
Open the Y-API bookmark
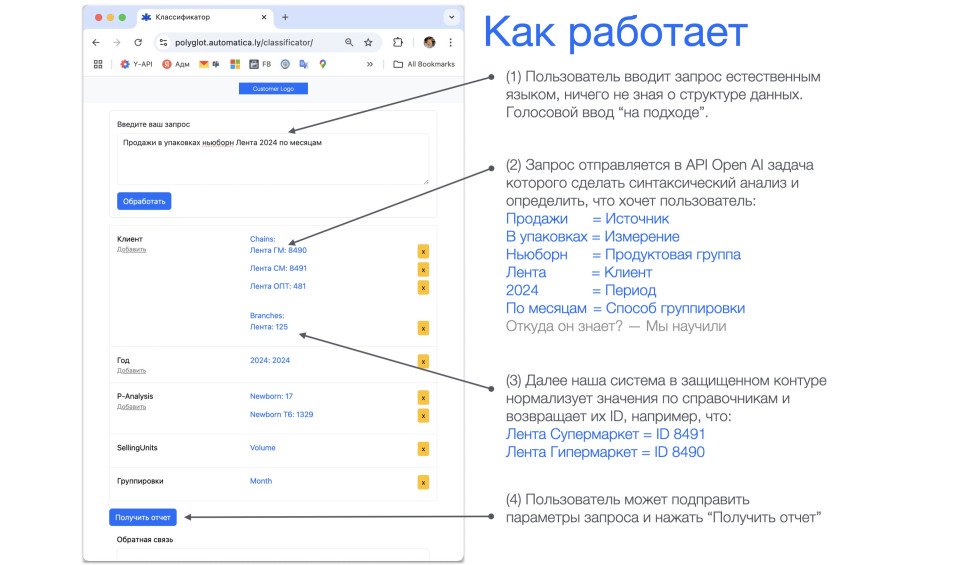[136, 64]
